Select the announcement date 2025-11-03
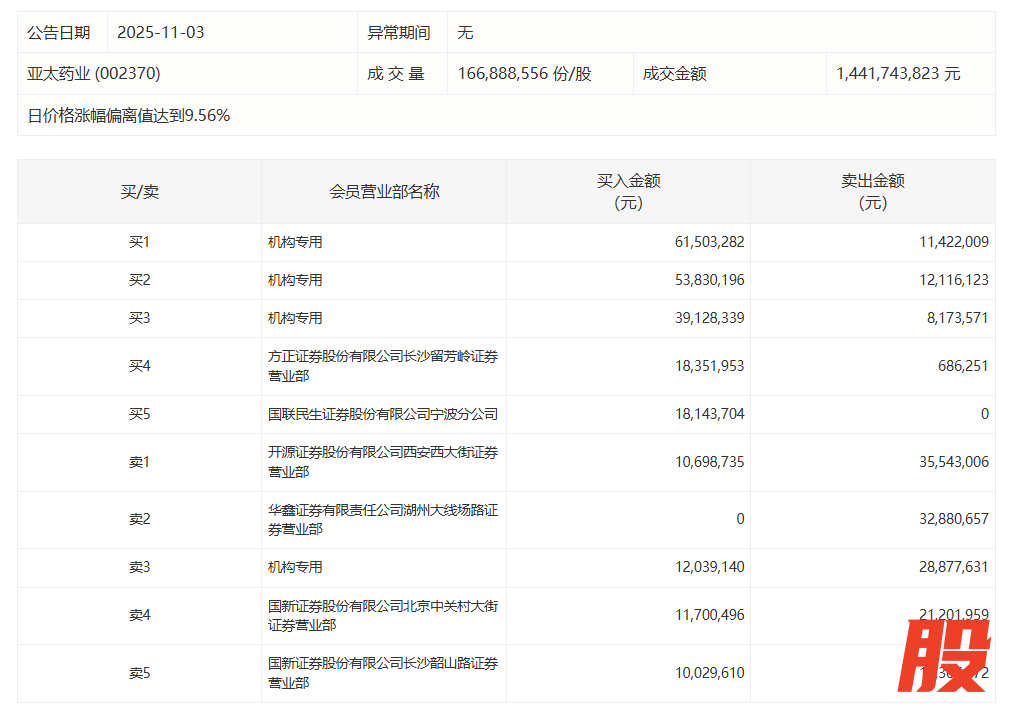 pos(160,32)
